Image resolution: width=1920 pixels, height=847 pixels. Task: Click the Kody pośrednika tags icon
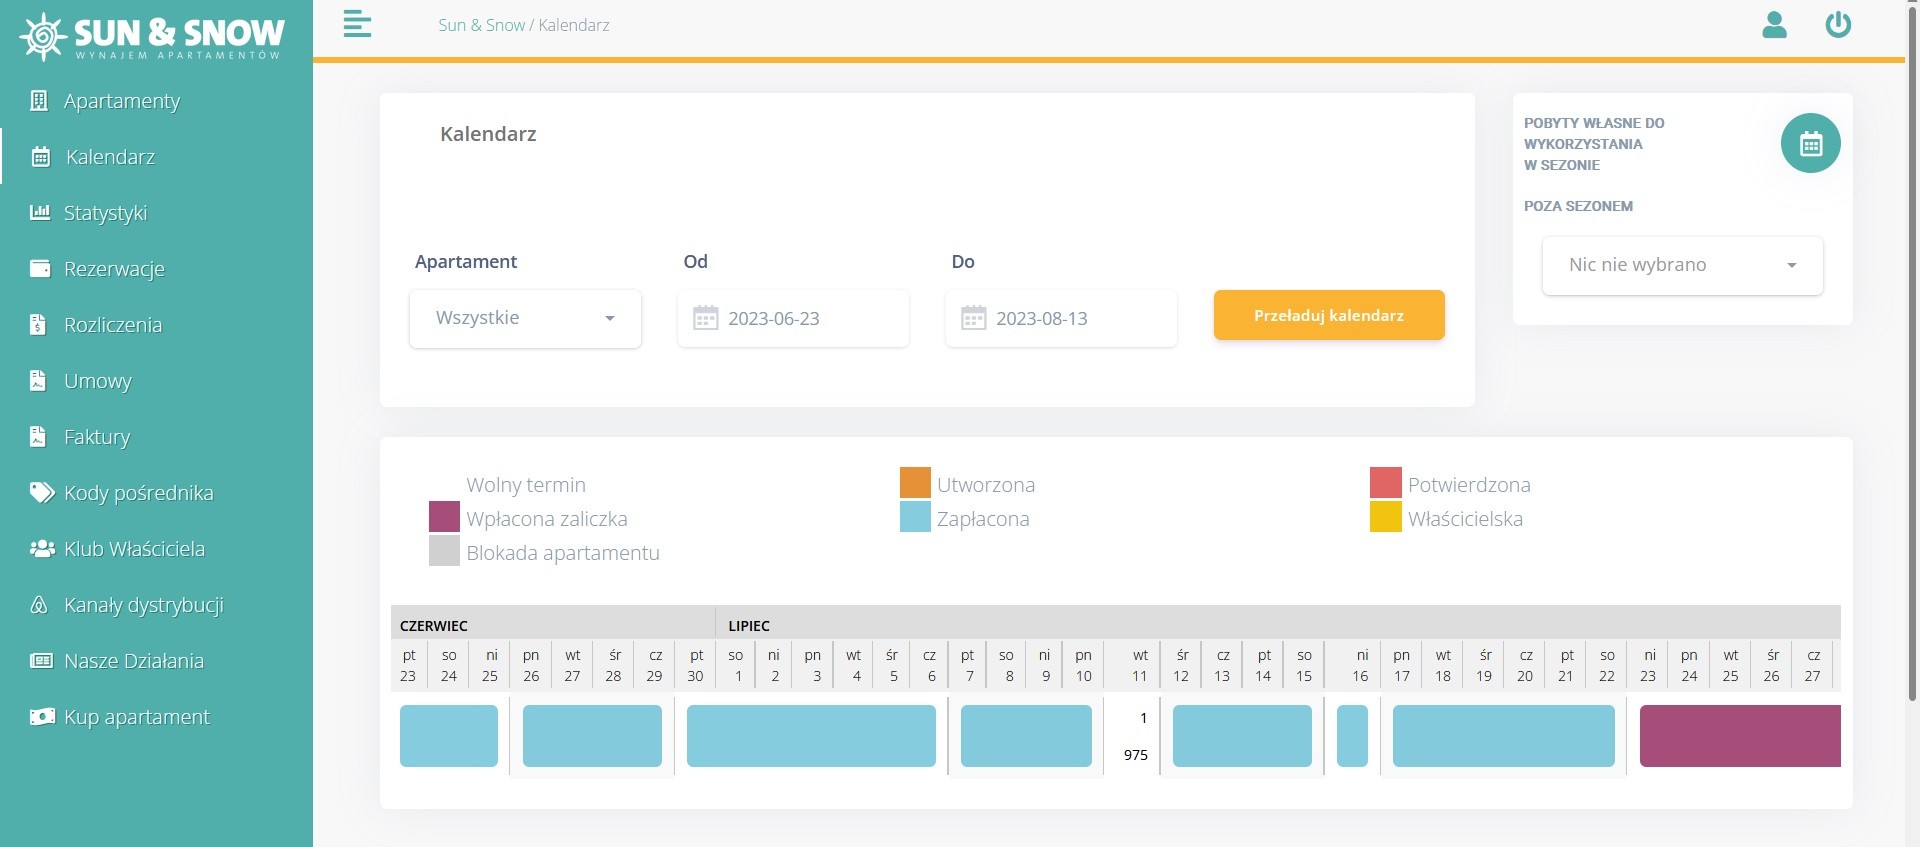pyautogui.click(x=41, y=492)
